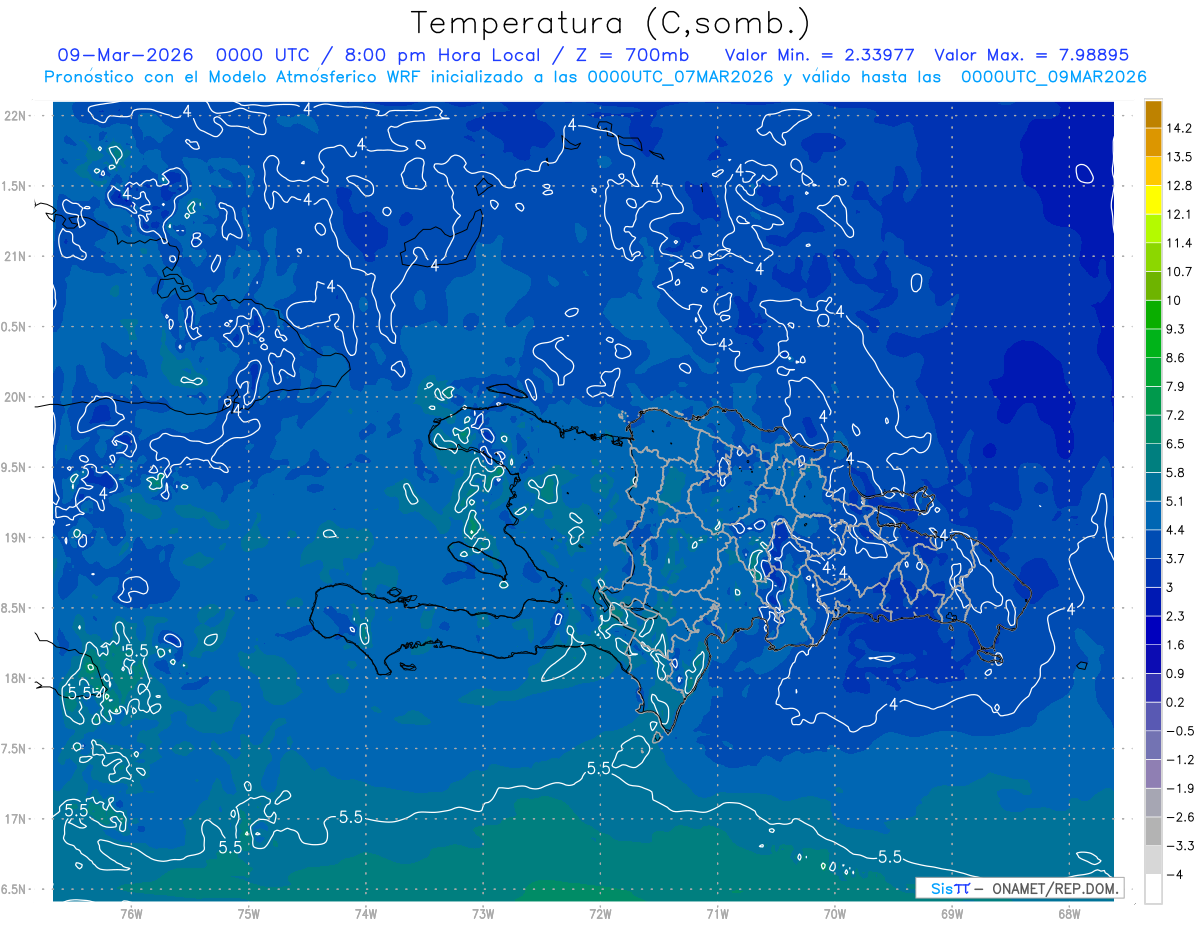1200x927 pixels.
Task: Click the -2.6 color bar label
Action: 1180,818
